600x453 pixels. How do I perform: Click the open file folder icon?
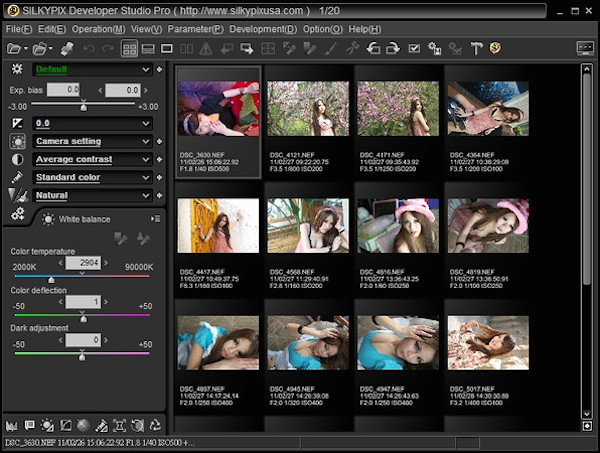14,48
